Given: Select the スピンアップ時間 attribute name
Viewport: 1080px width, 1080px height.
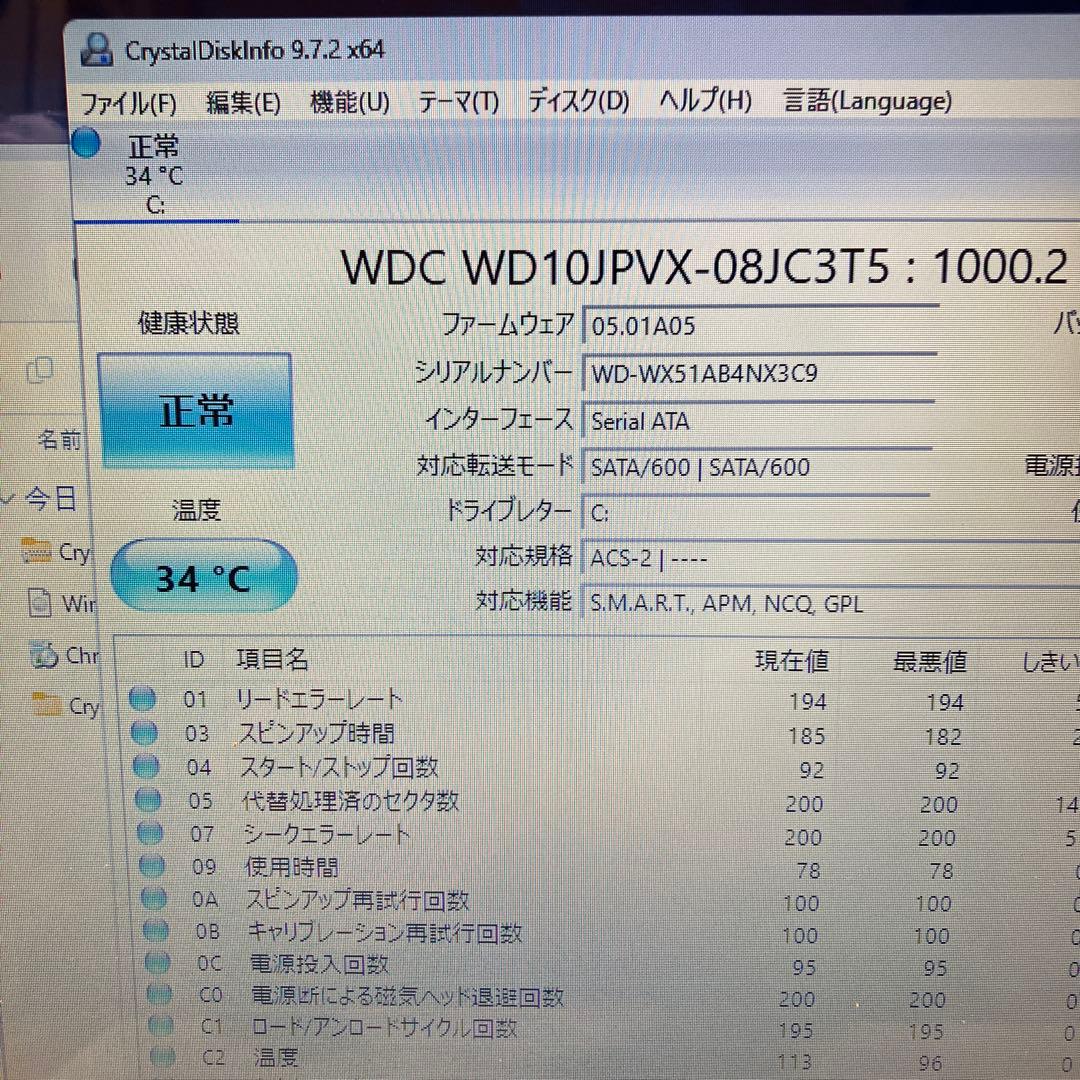Looking at the screenshot, I should click(x=316, y=734).
